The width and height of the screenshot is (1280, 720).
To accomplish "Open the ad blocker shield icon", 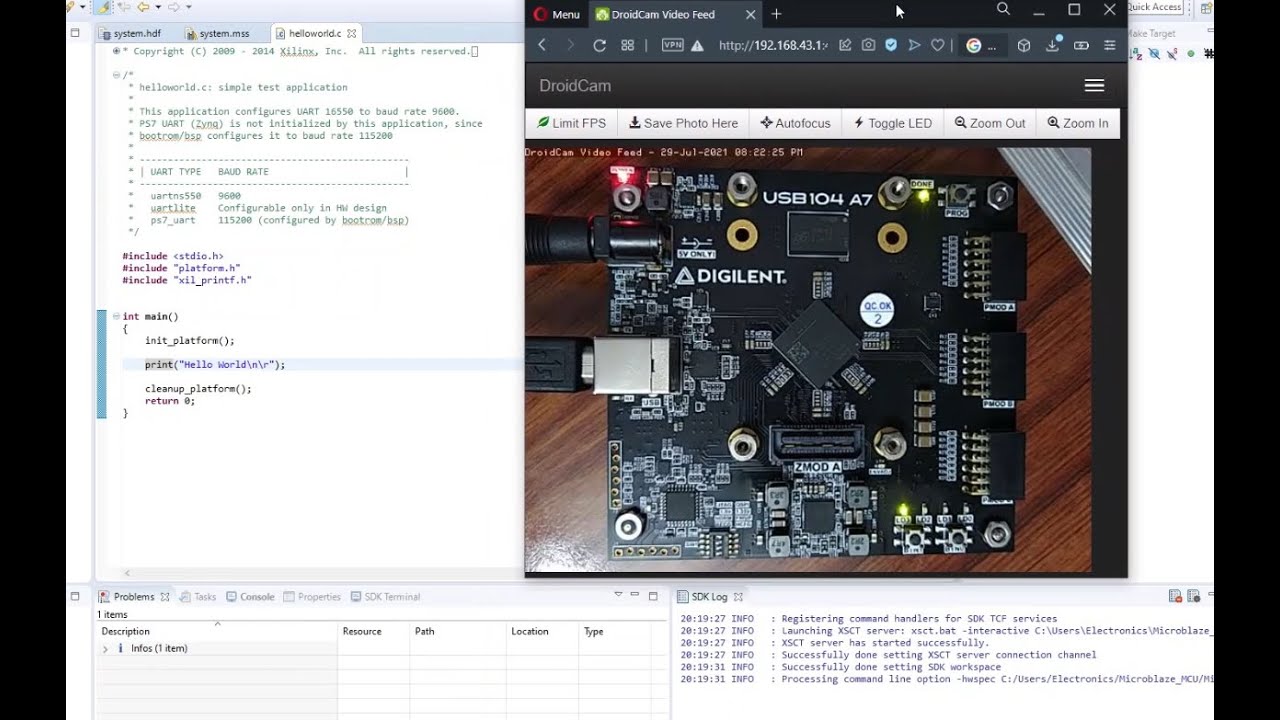I will 891,45.
